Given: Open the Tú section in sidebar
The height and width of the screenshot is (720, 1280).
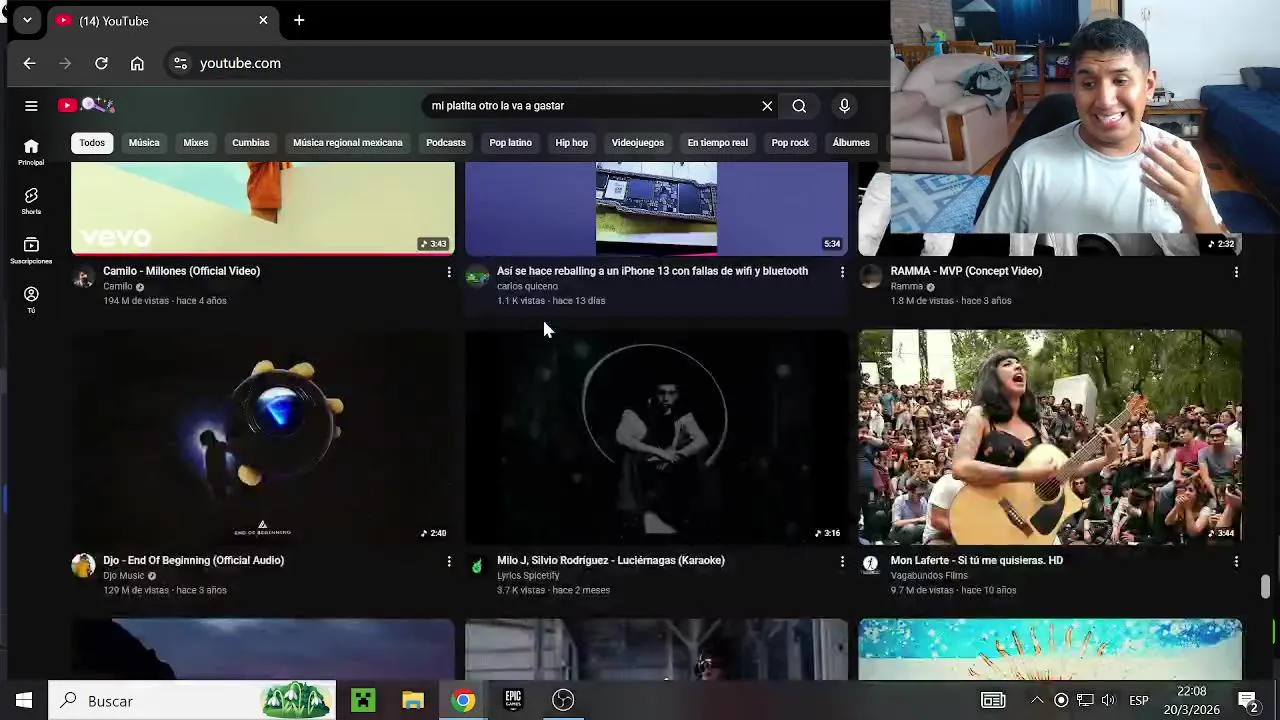Looking at the screenshot, I should [x=31, y=300].
